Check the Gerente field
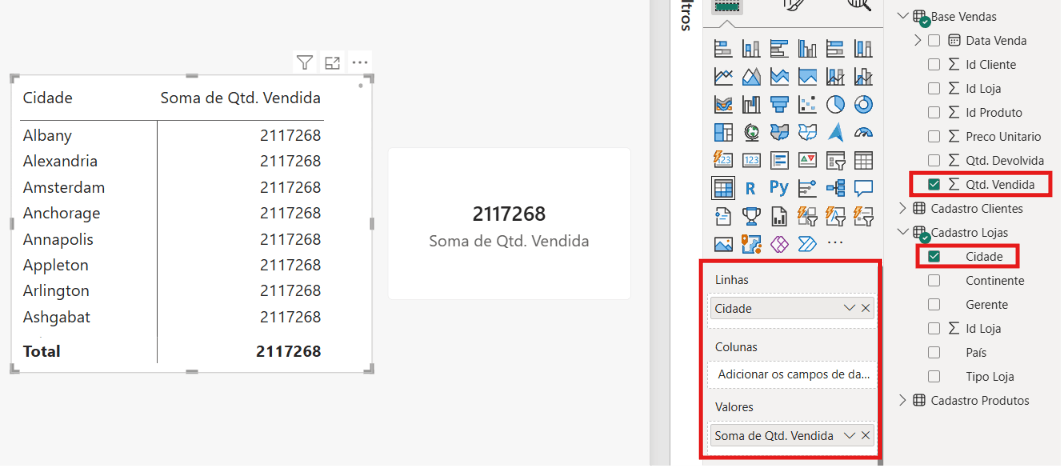 point(934,304)
